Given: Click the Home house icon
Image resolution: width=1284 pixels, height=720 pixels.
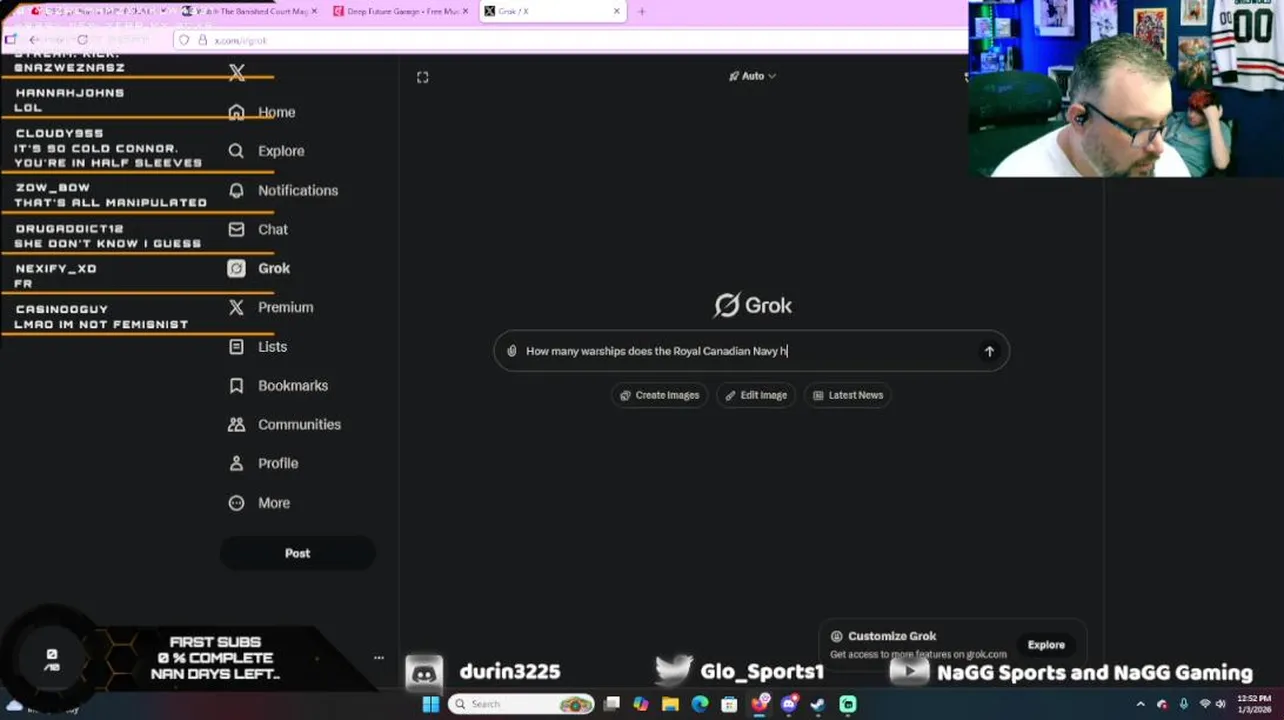Looking at the screenshot, I should click(x=236, y=112).
